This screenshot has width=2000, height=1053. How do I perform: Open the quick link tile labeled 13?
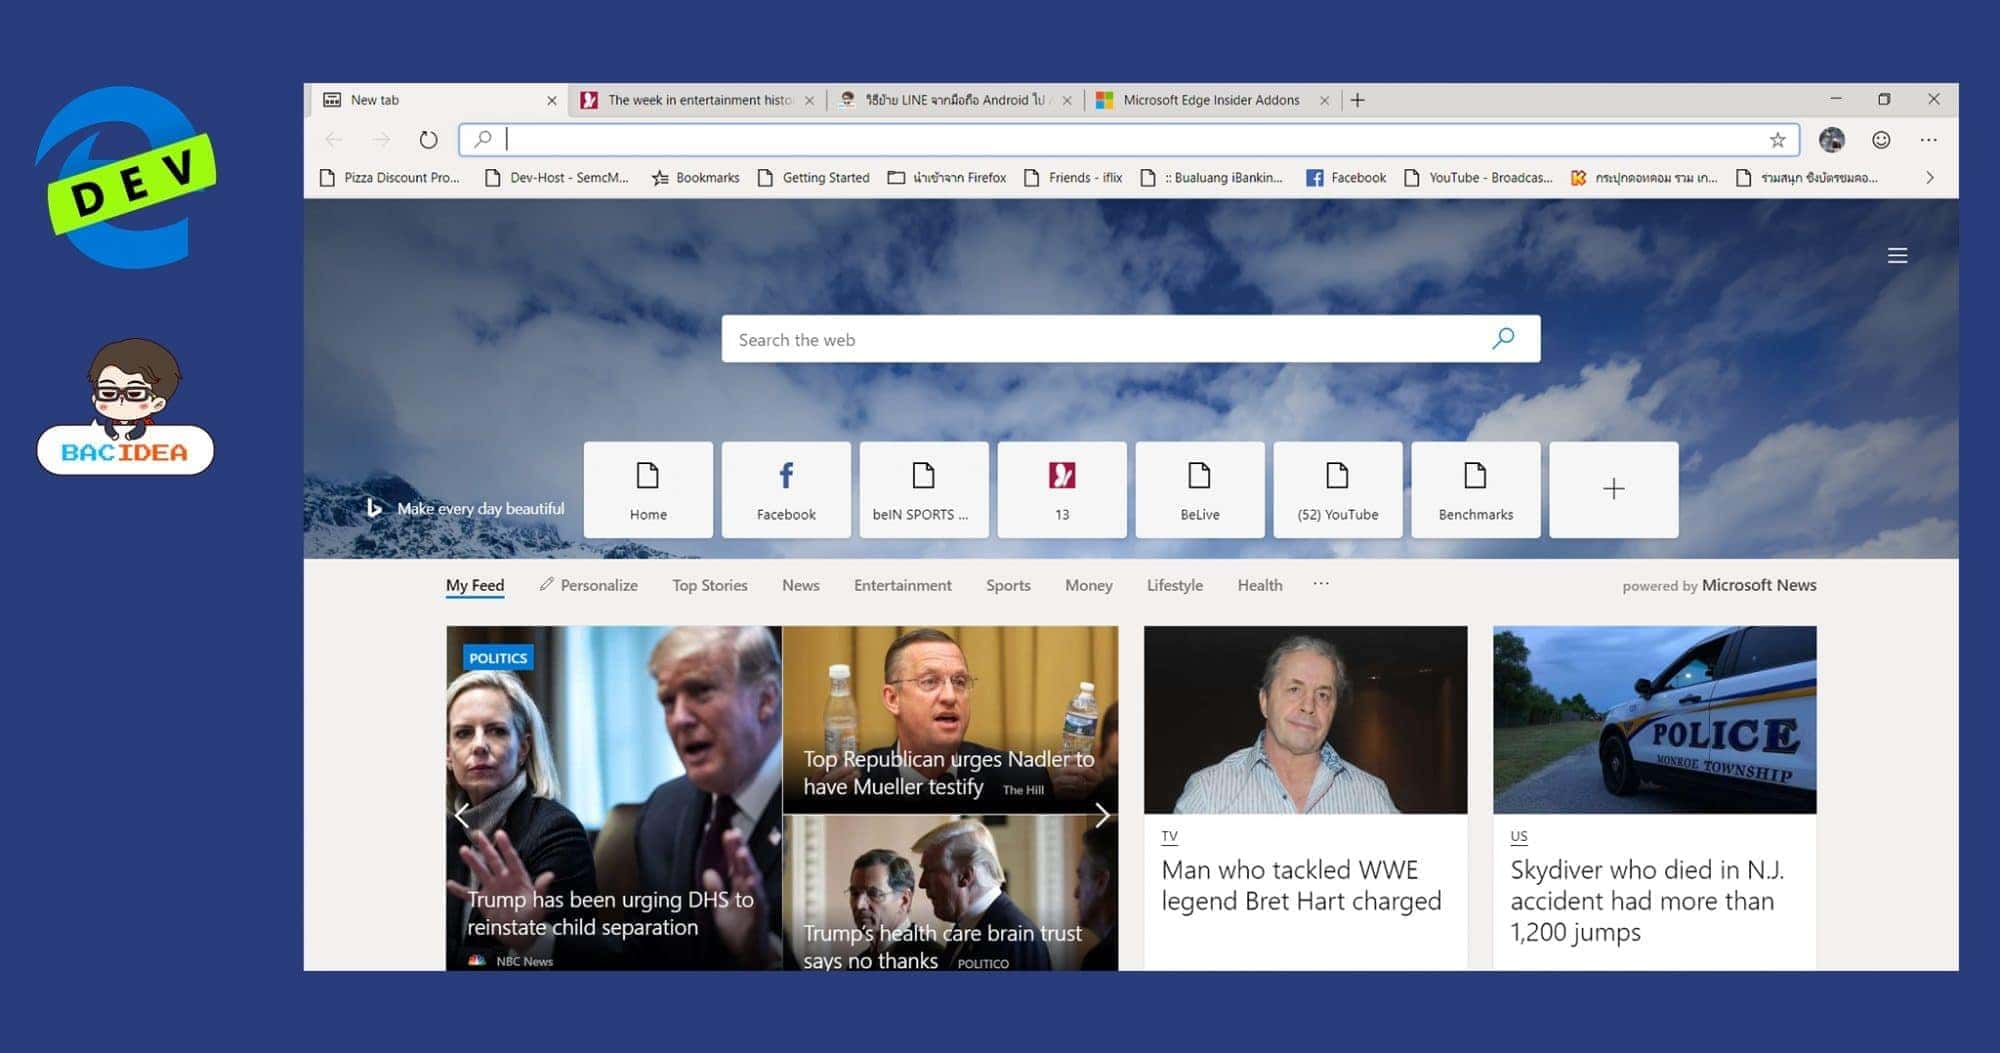click(1062, 490)
